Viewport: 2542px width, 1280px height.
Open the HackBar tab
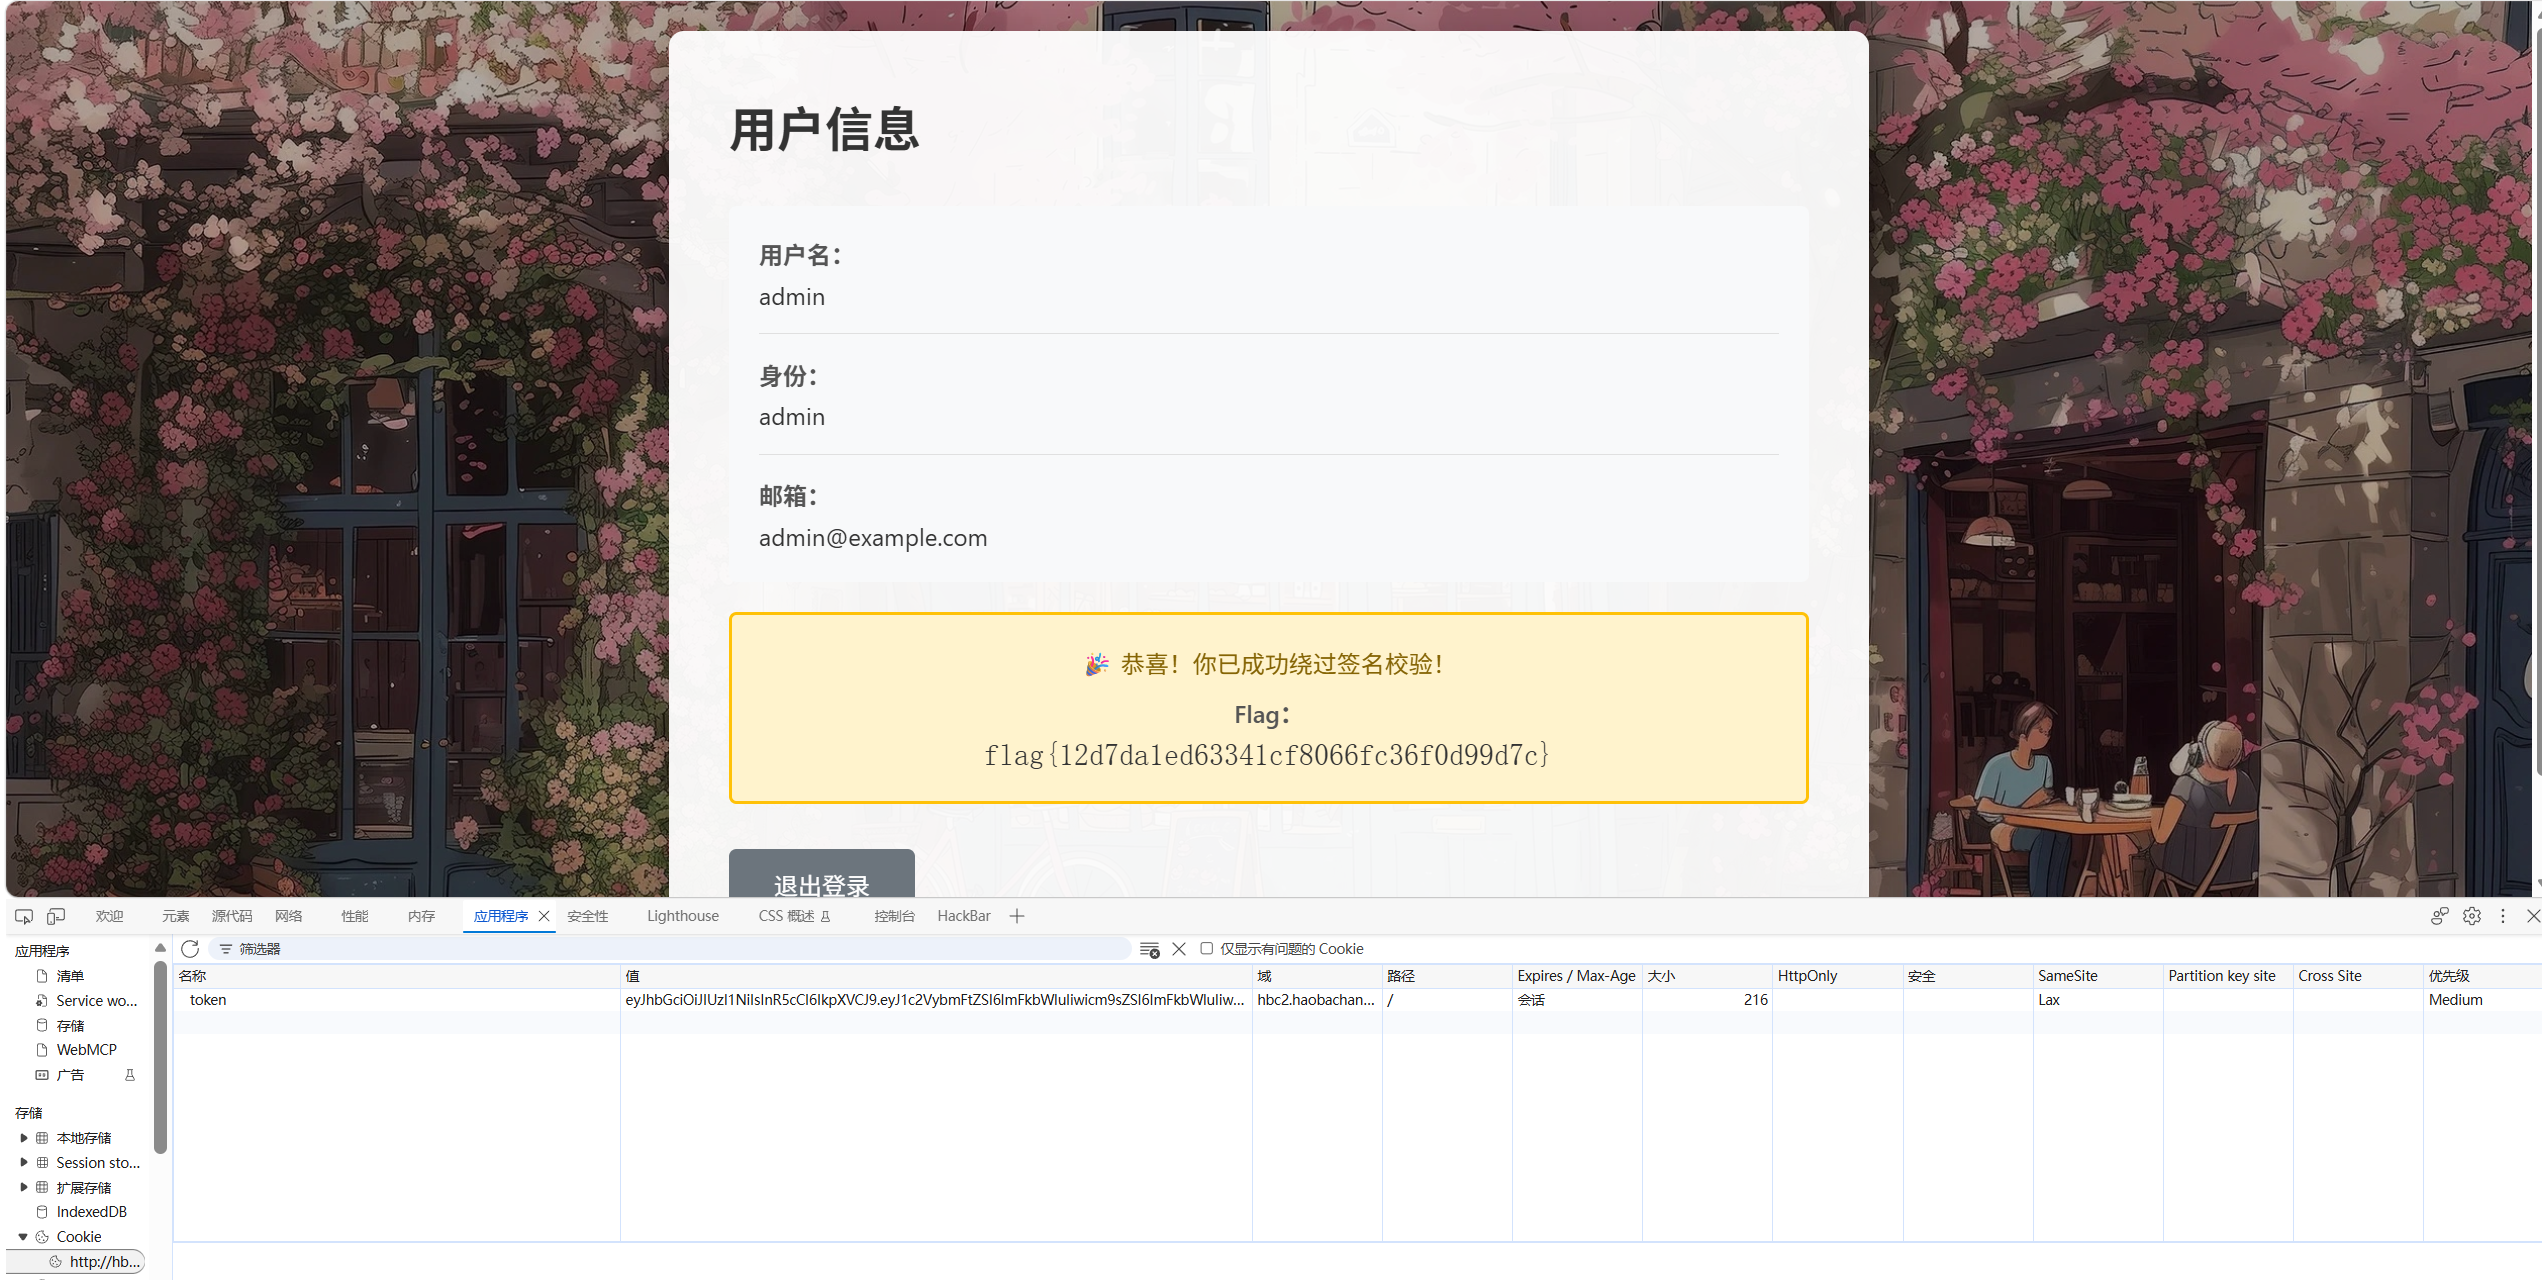point(964,916)
